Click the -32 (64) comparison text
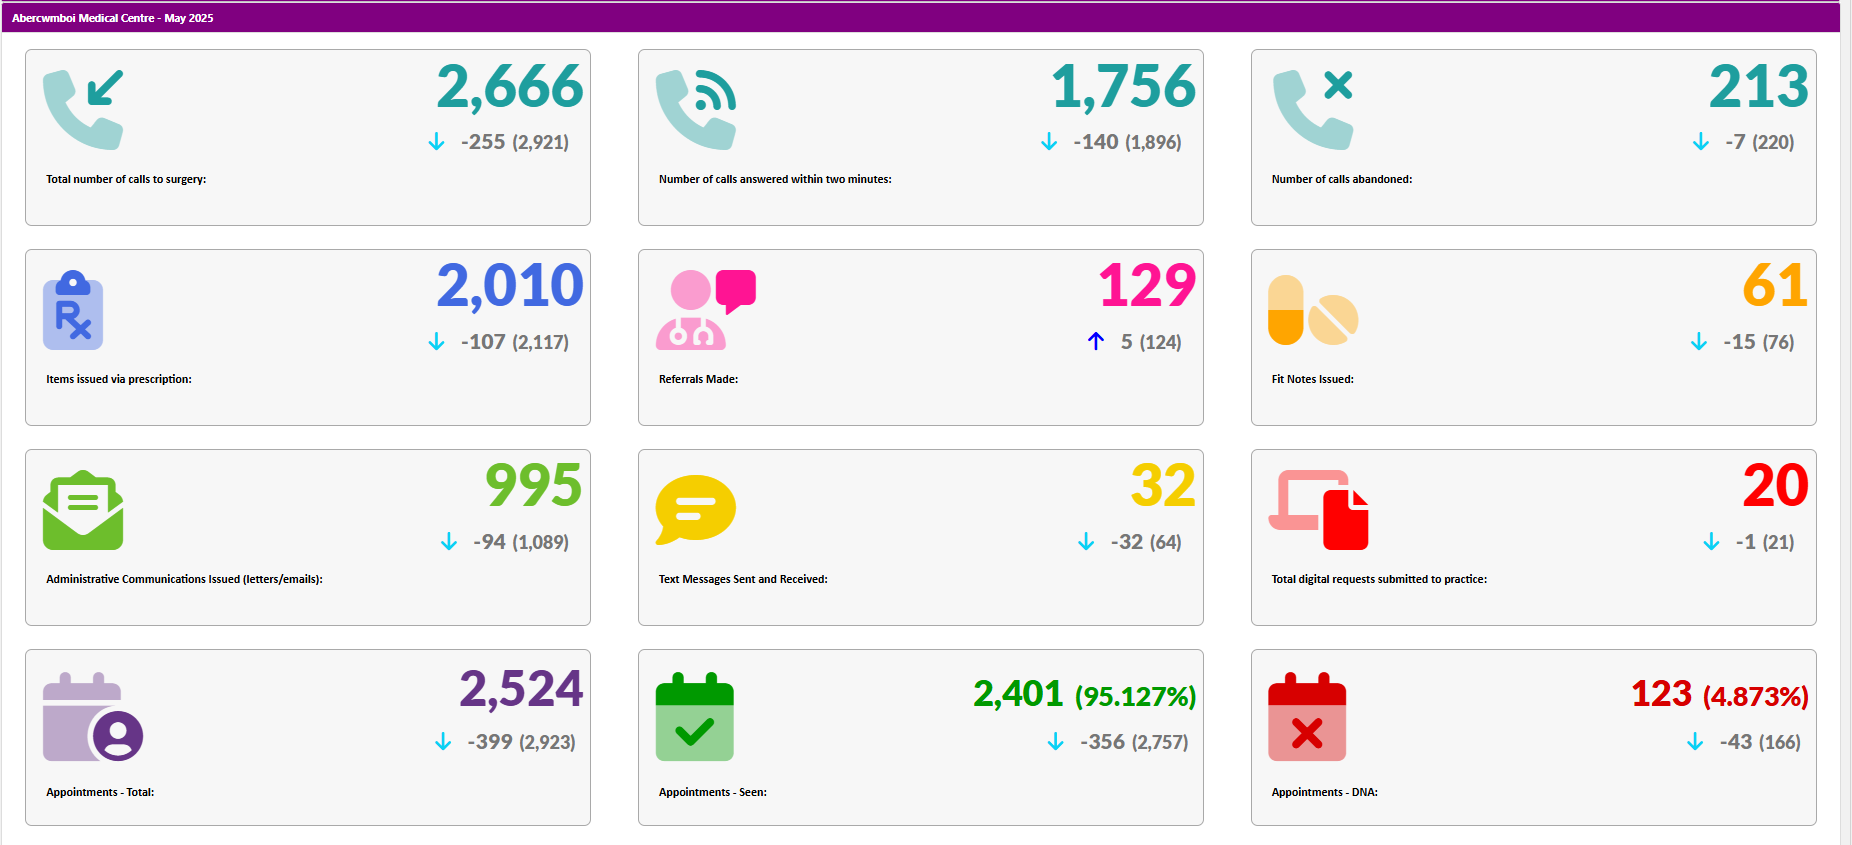This screenshot has height=845, width=1852. (x=1146, y=542)
